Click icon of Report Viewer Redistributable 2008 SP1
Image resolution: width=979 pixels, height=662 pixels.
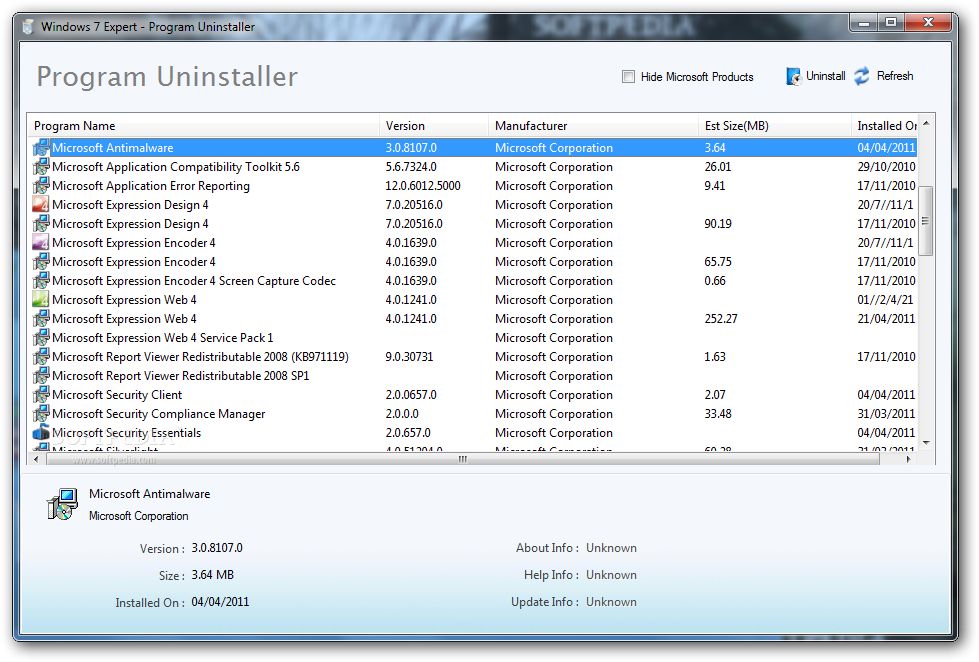pos(41,376)
